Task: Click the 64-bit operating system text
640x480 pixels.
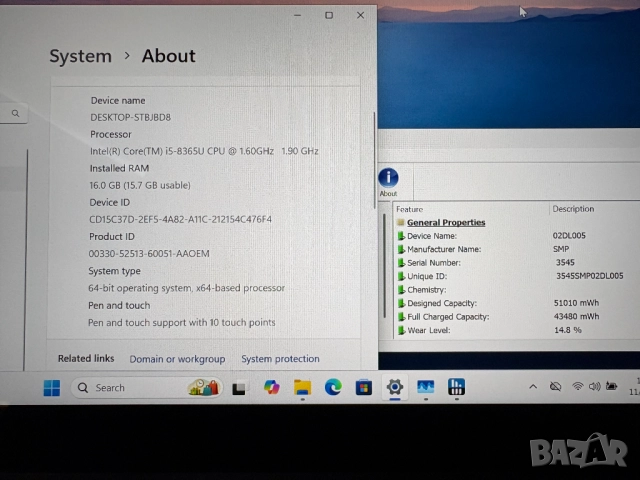Action: [x=187, y=288]
